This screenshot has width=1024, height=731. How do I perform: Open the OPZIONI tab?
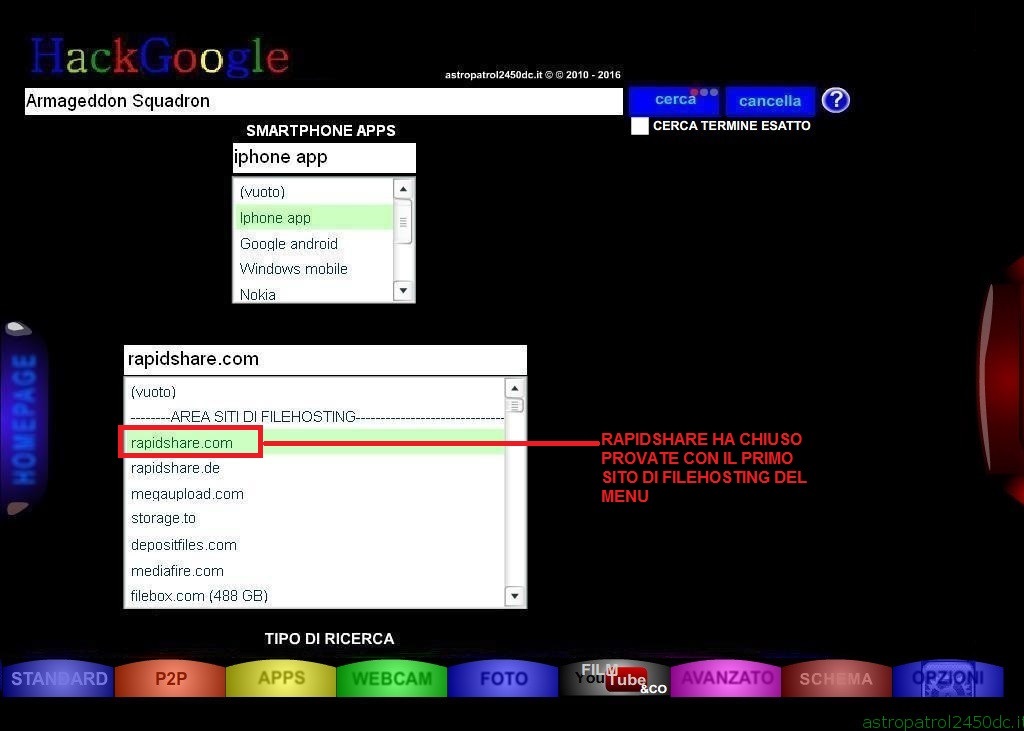pos(948,679)
